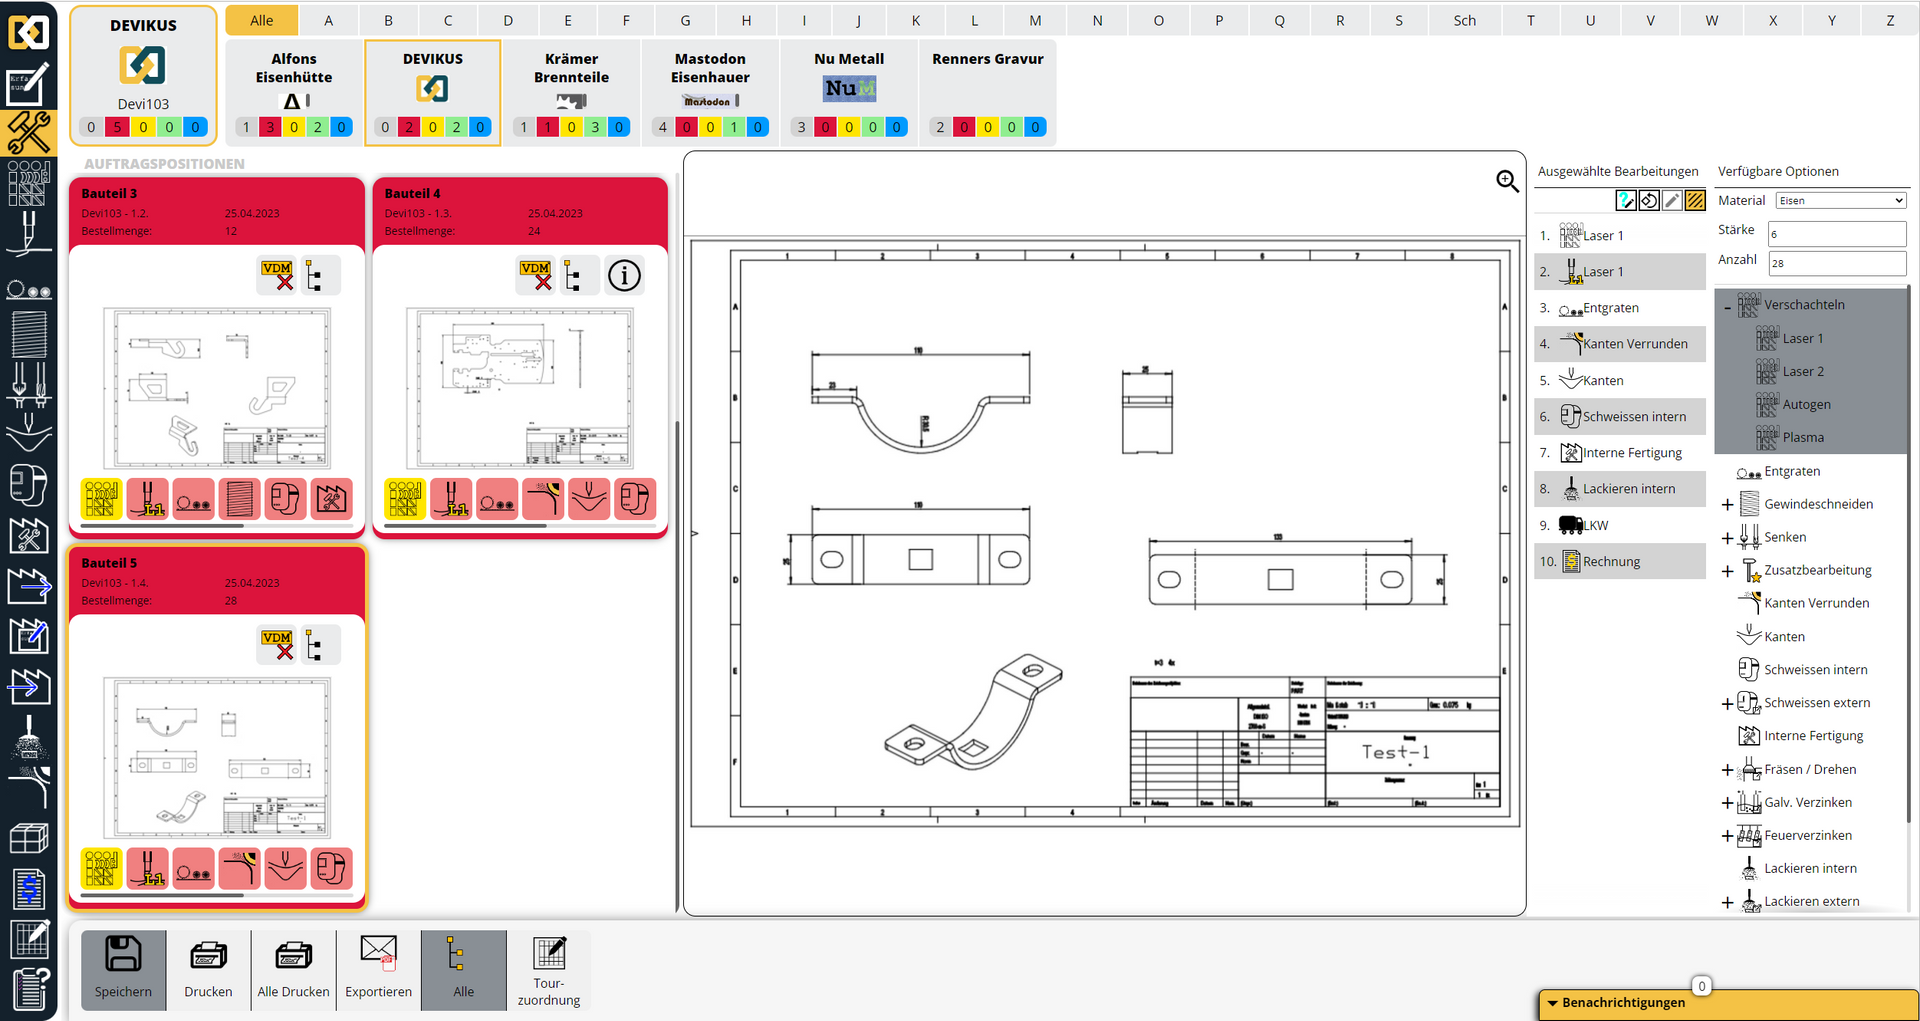Click the Speichern button
This screenshot has width=1920, height=1021.
(123, 970)
